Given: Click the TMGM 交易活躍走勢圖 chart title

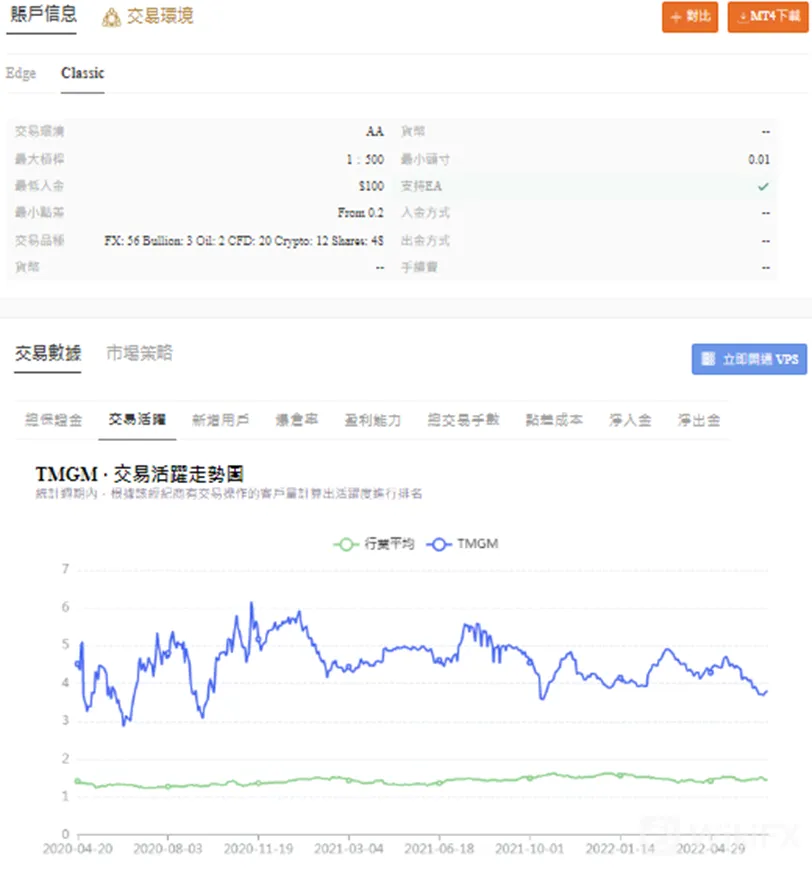Looking at the screenshot, I should [139, 474].
